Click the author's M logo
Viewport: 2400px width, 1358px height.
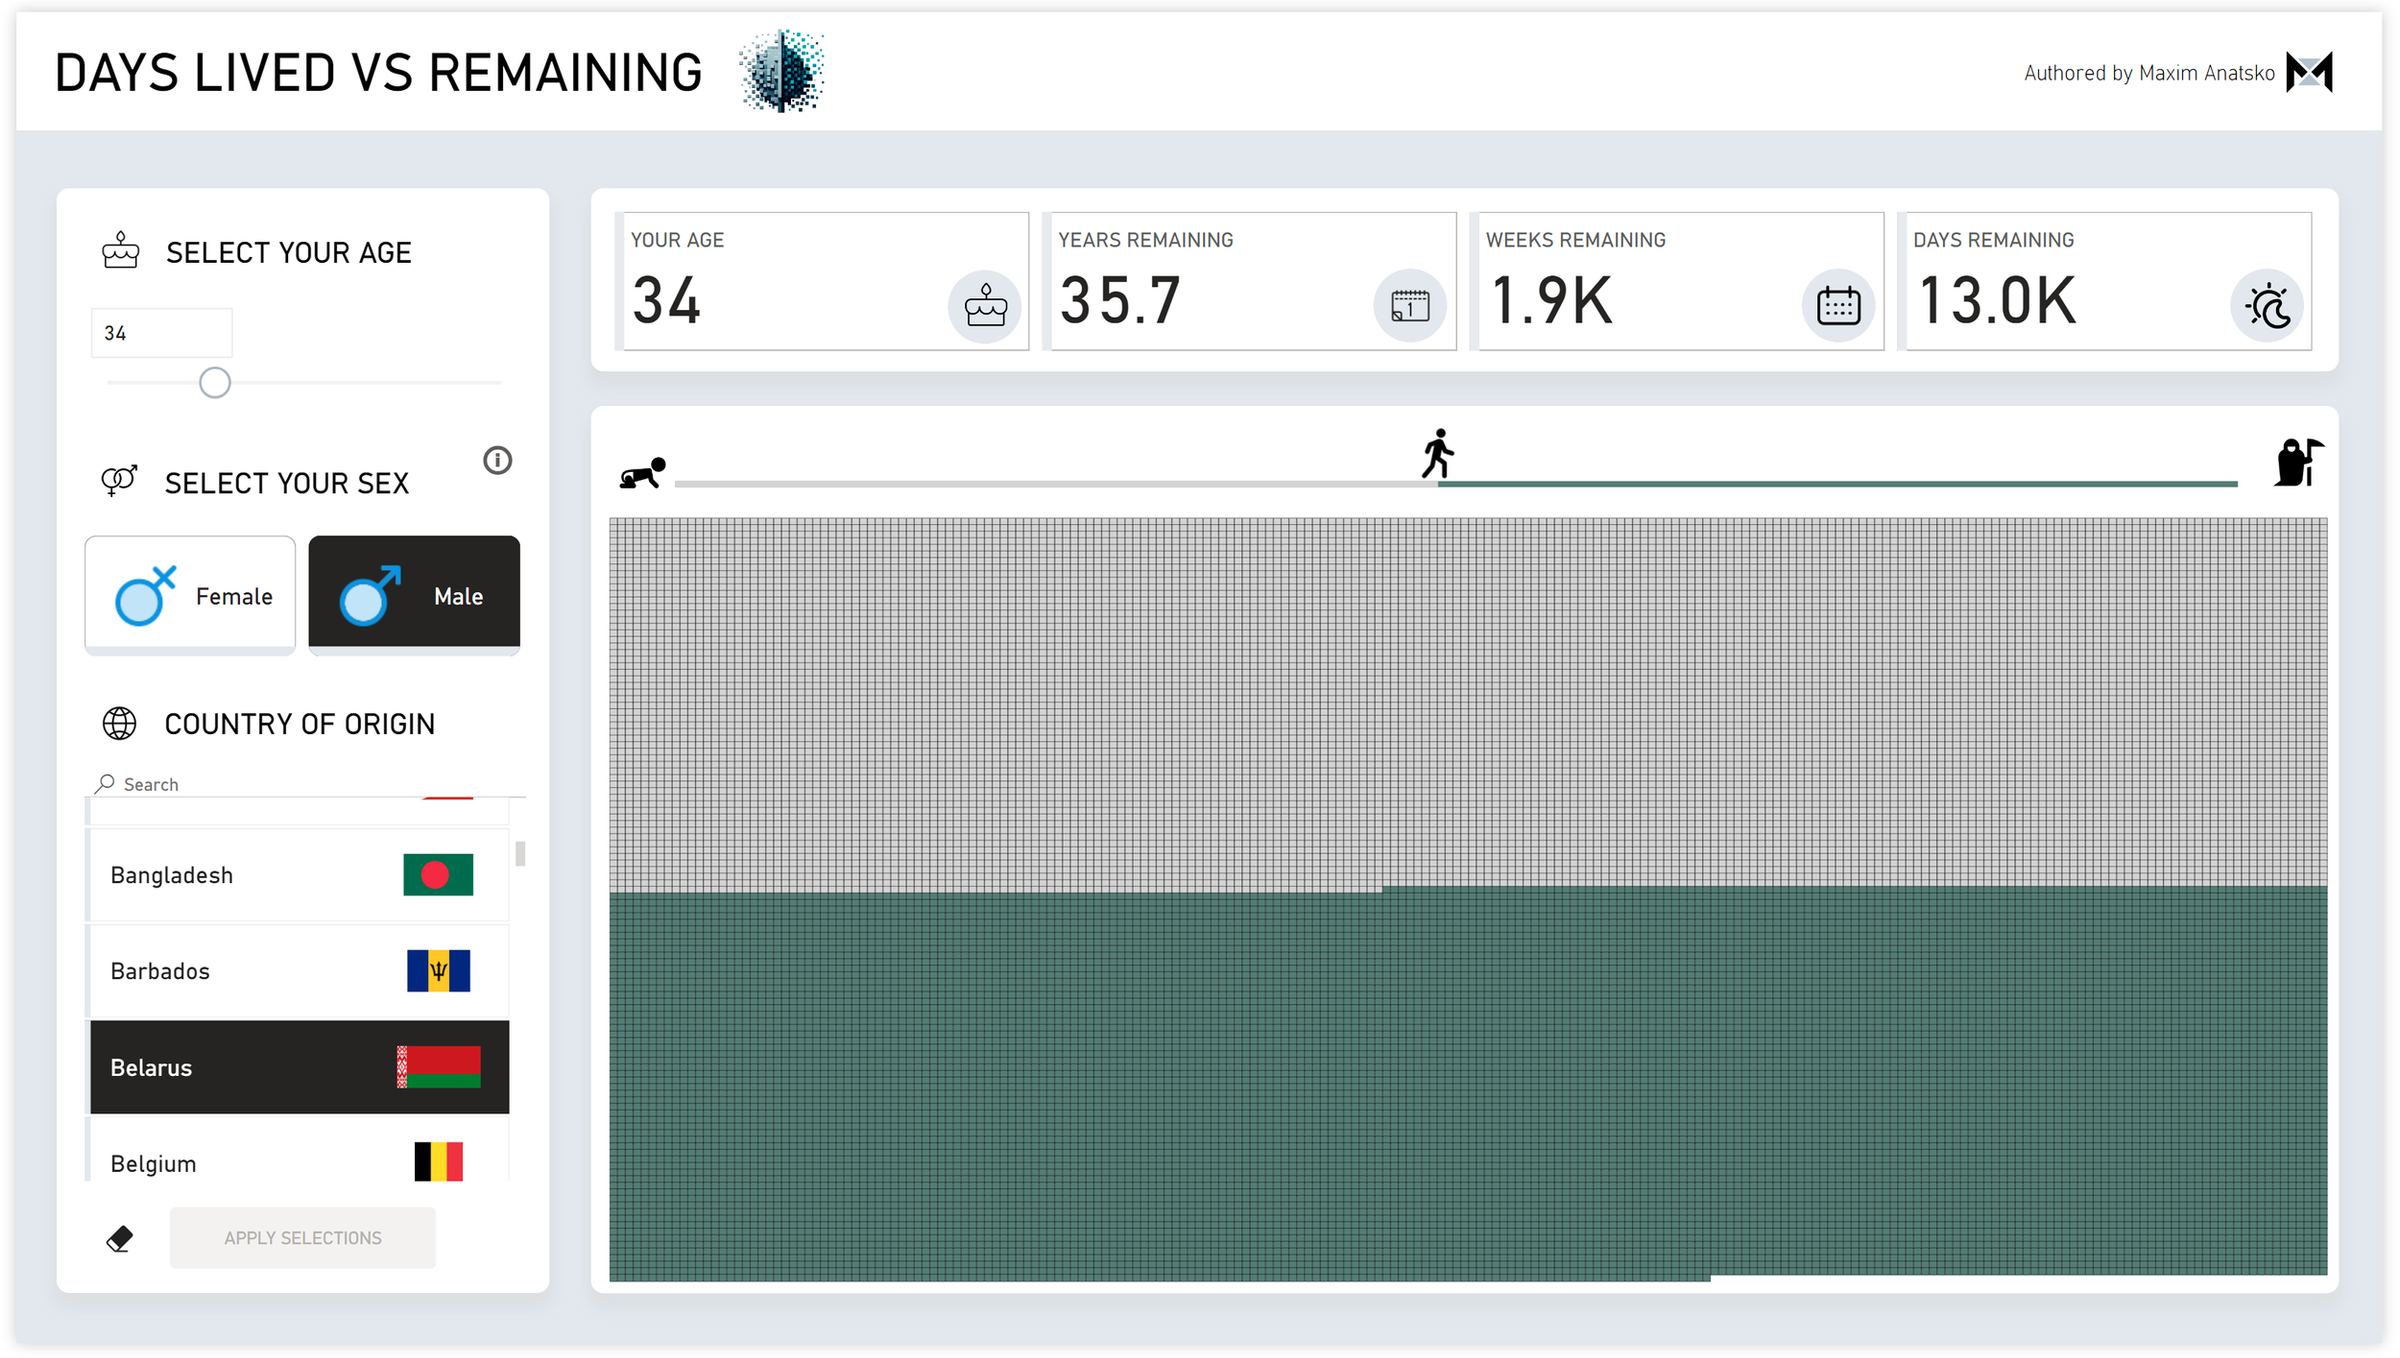(2309, 73)
